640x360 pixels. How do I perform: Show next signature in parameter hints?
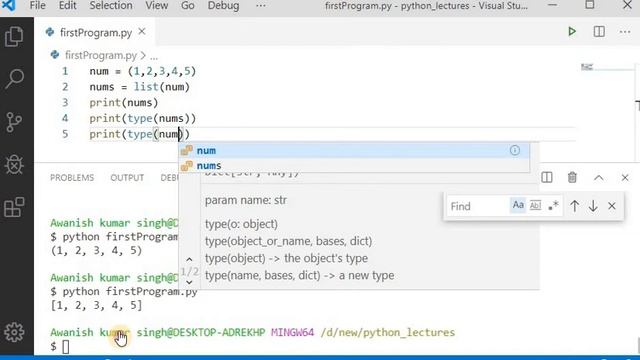click(x=189, y=282)
